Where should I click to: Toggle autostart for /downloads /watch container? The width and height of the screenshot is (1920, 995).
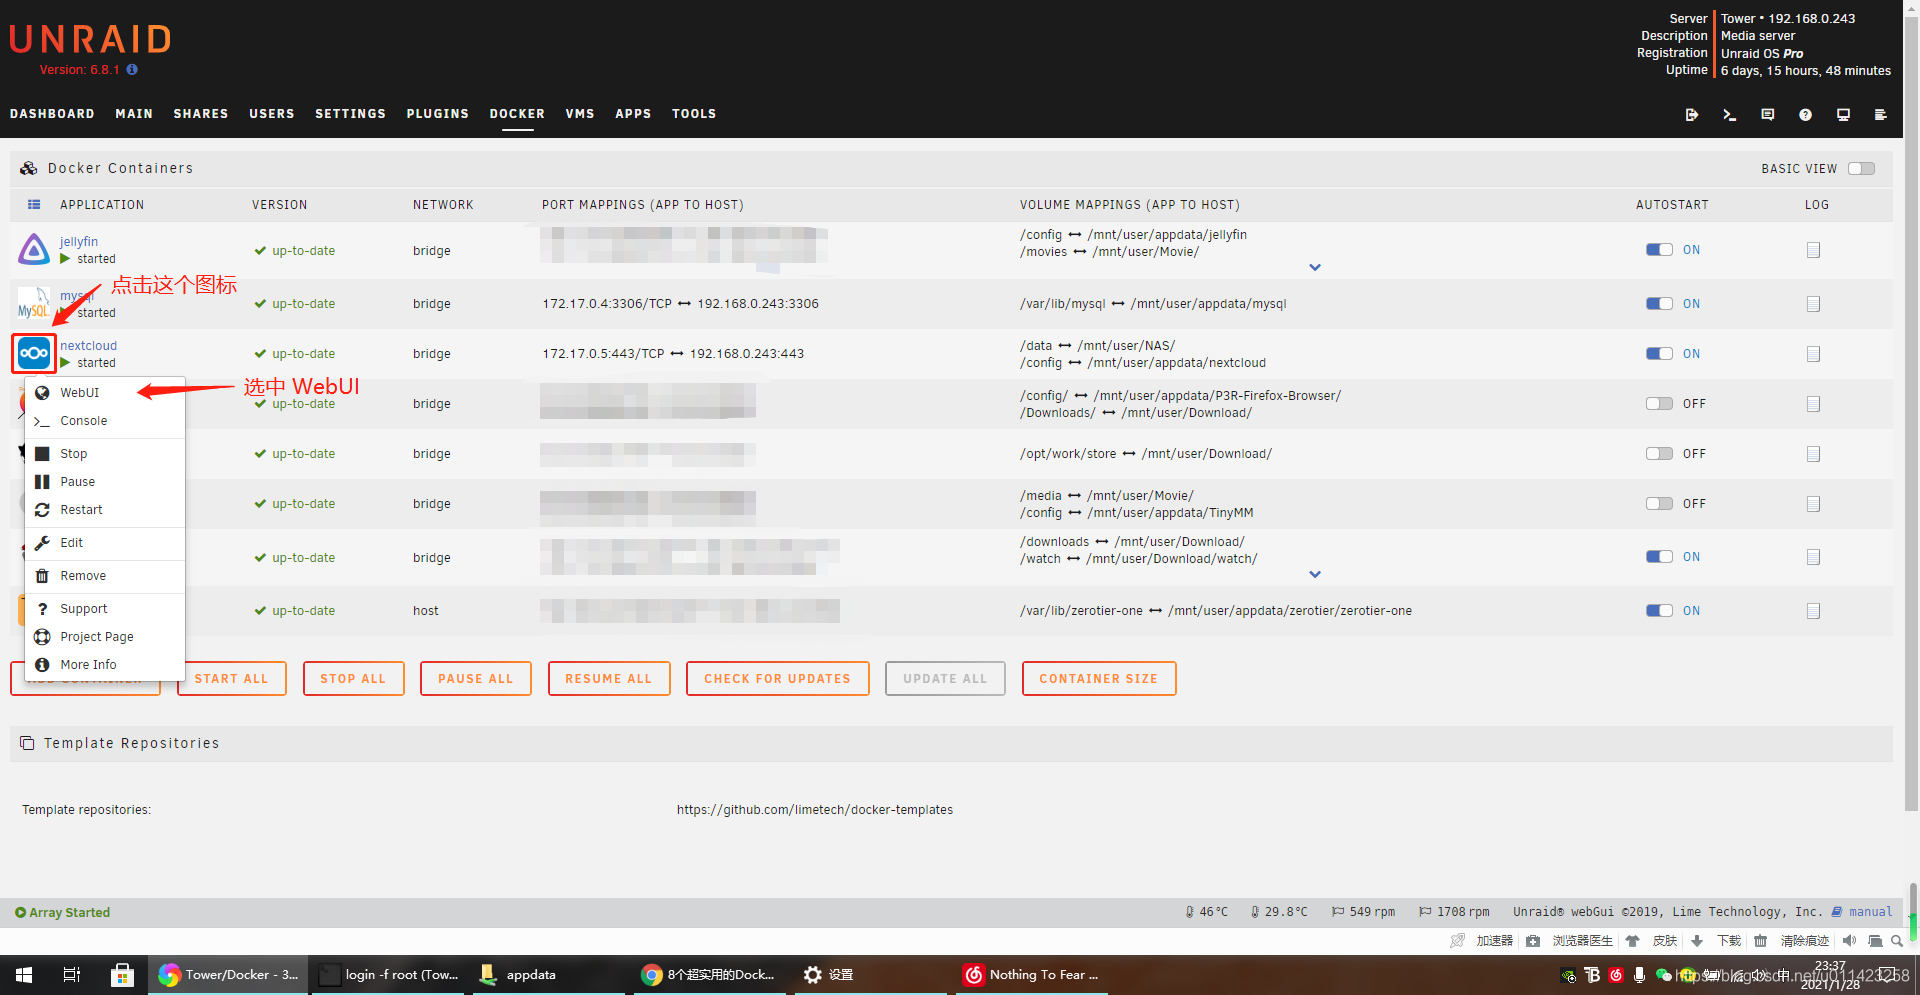click(x=1659, y=557)
